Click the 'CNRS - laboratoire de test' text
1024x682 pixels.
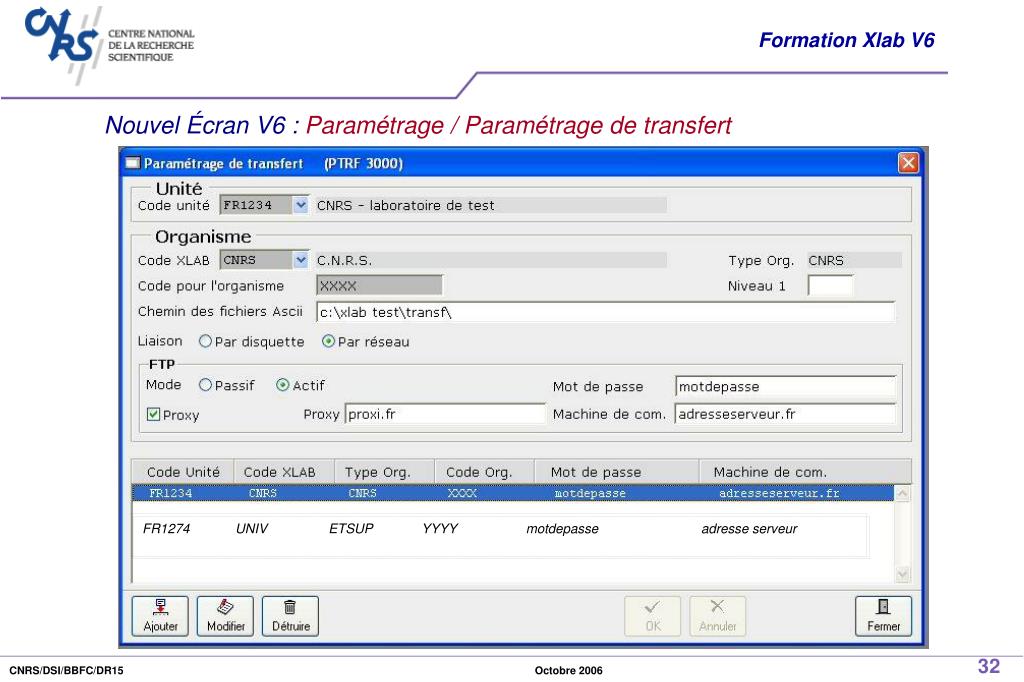(x=406, y=205)
